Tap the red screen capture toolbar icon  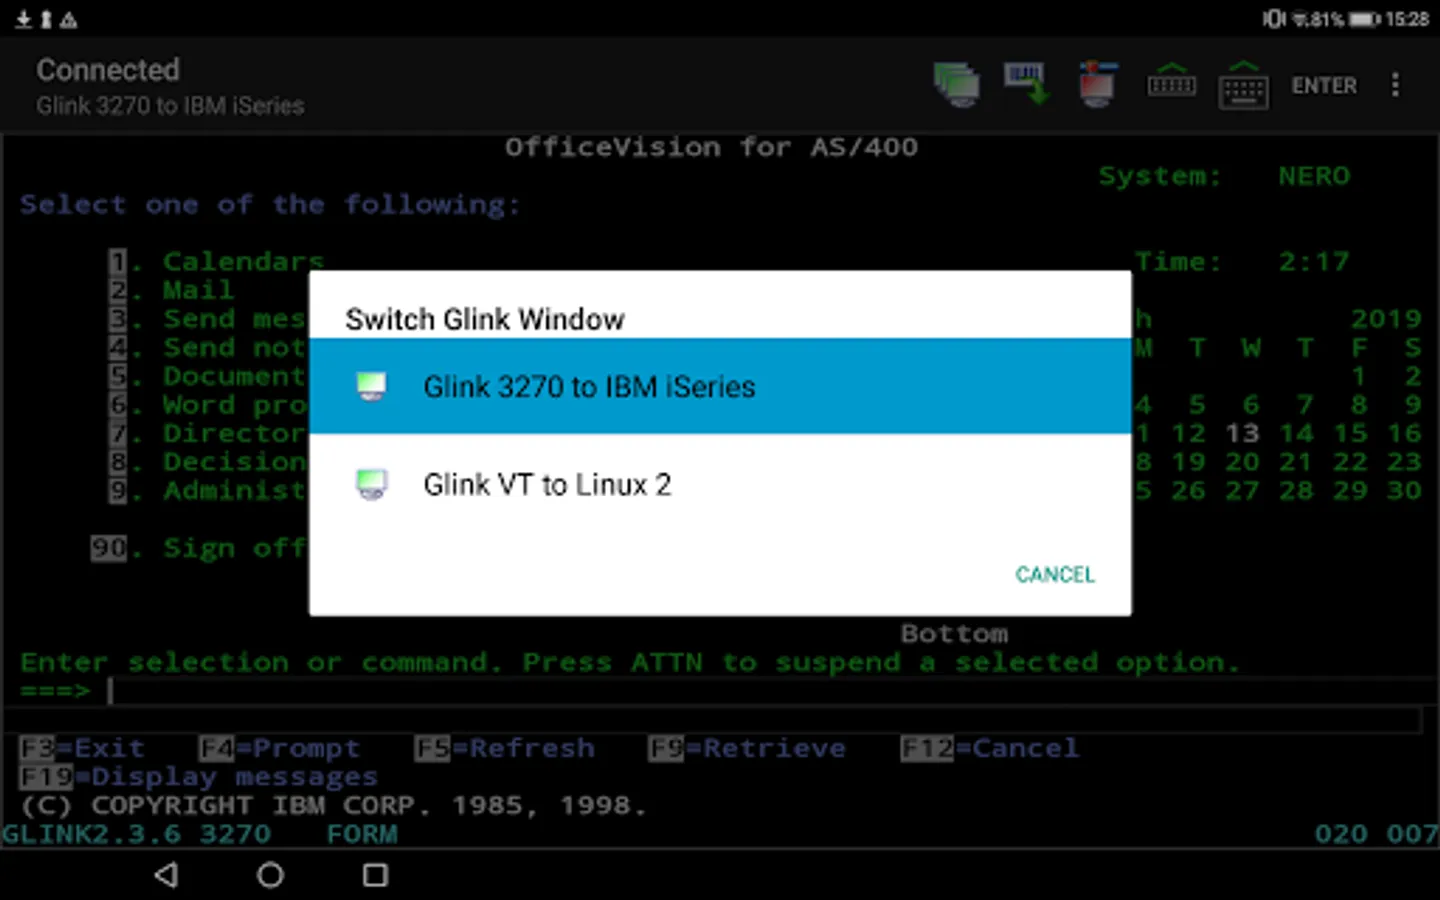1097,84
